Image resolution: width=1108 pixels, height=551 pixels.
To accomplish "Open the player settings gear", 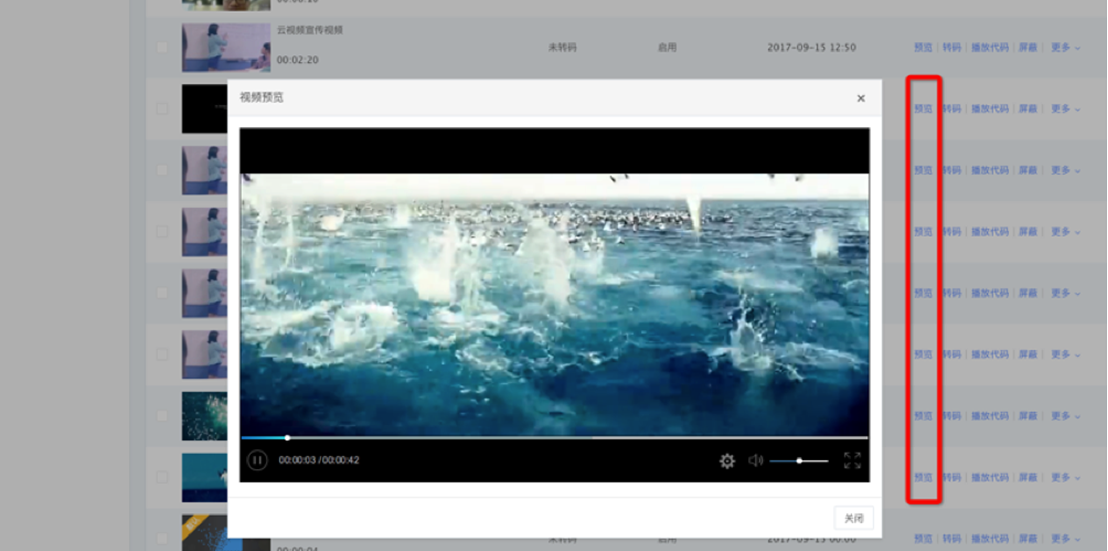I will click(x=727, y=461).
